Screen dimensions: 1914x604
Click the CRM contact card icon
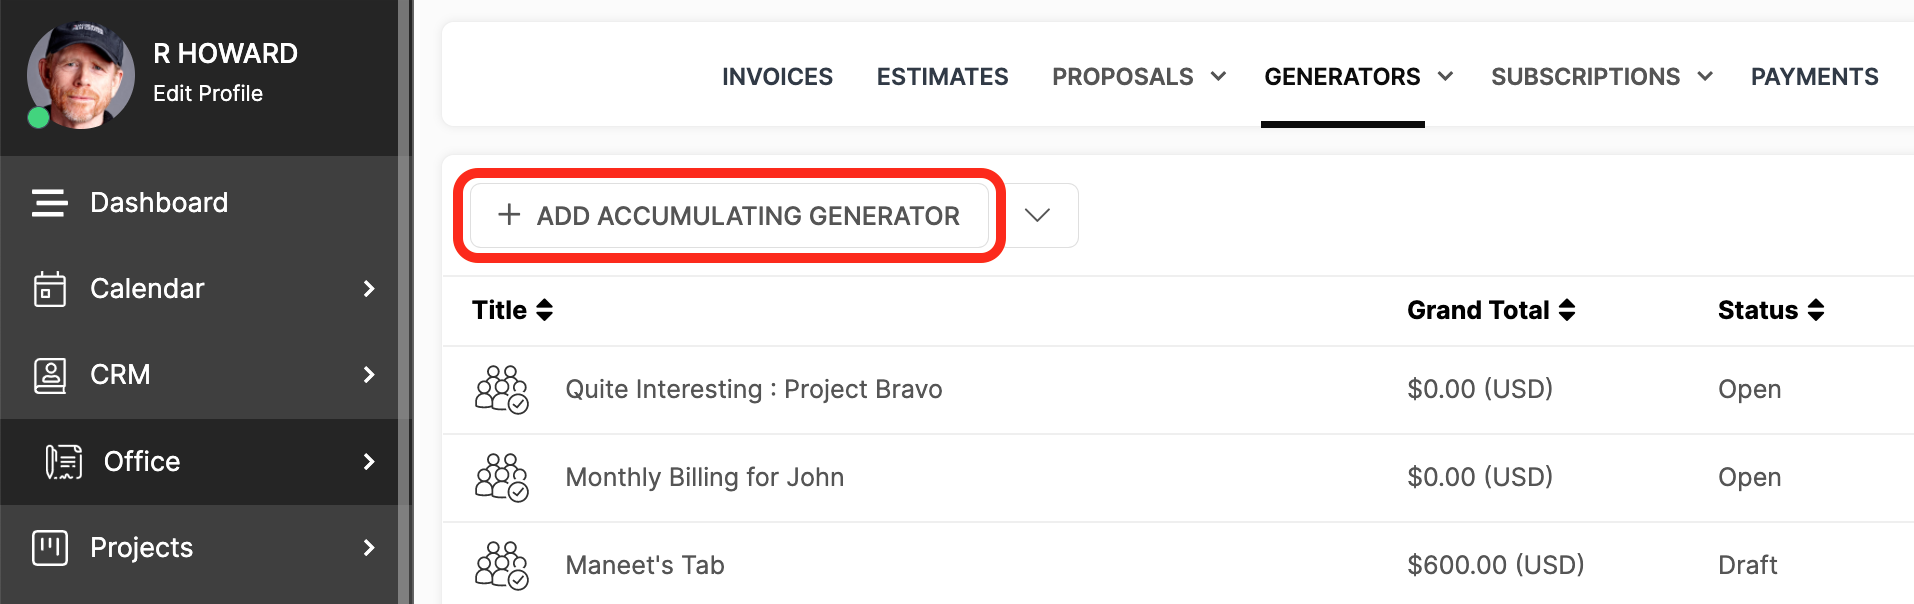point(49,375)
